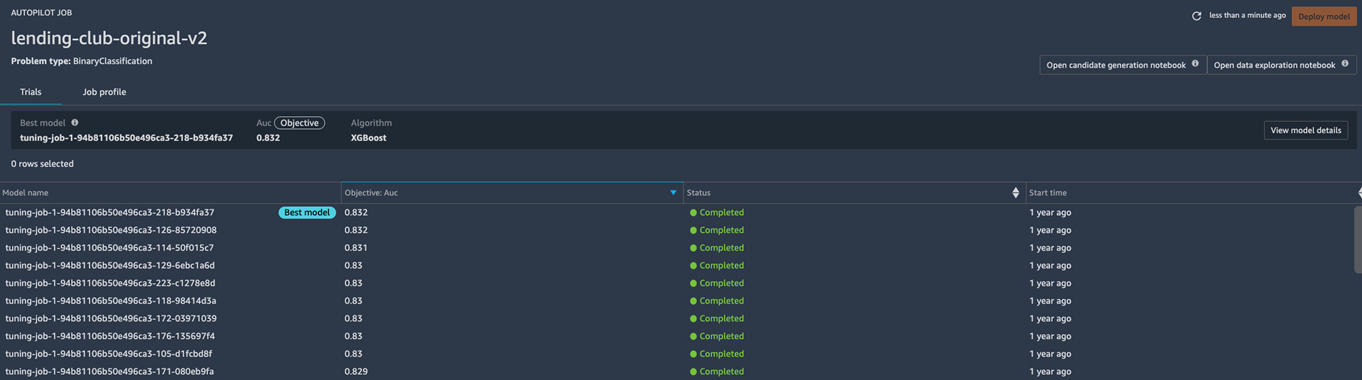1362x380 pixels.
Task: Click info icon next to Best model label
Action: 75,123
